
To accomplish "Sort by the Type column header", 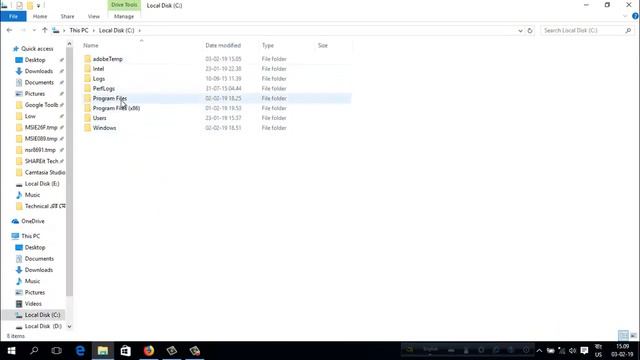I will [268, 45].
